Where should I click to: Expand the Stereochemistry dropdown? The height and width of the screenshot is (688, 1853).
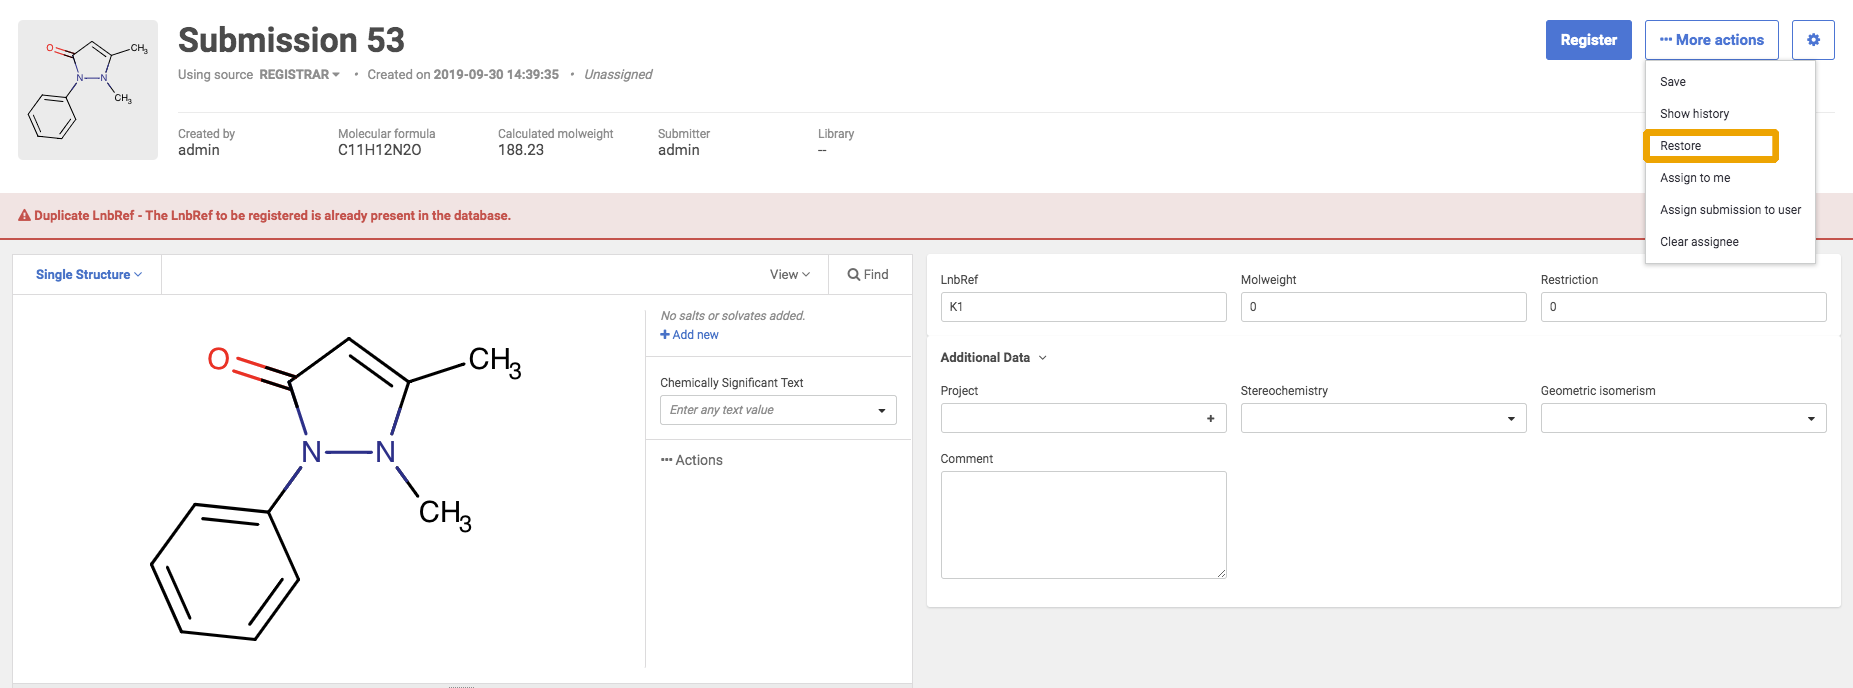(1382, 418)
